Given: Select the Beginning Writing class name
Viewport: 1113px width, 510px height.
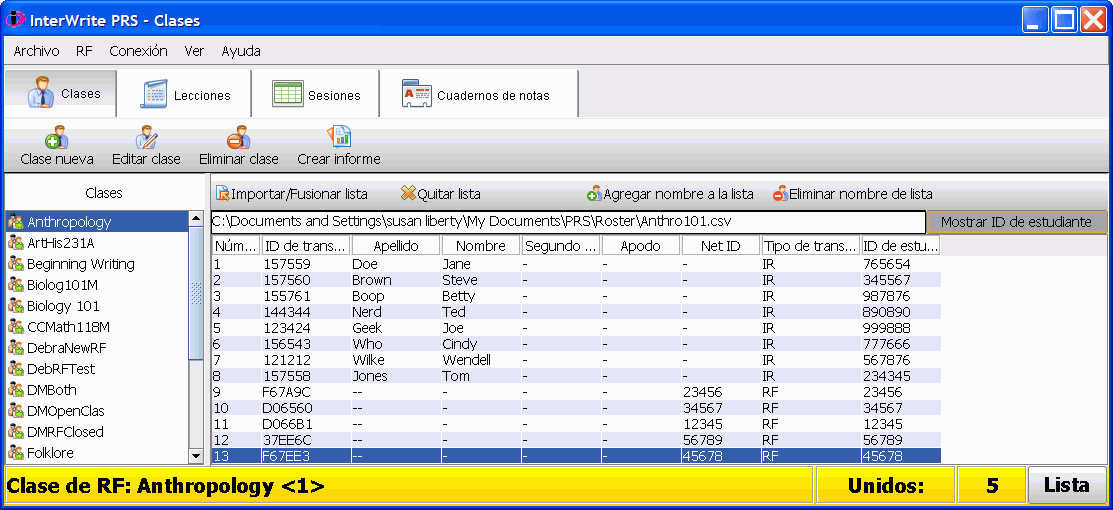Looking at the screenshot, I should (80, 264).
